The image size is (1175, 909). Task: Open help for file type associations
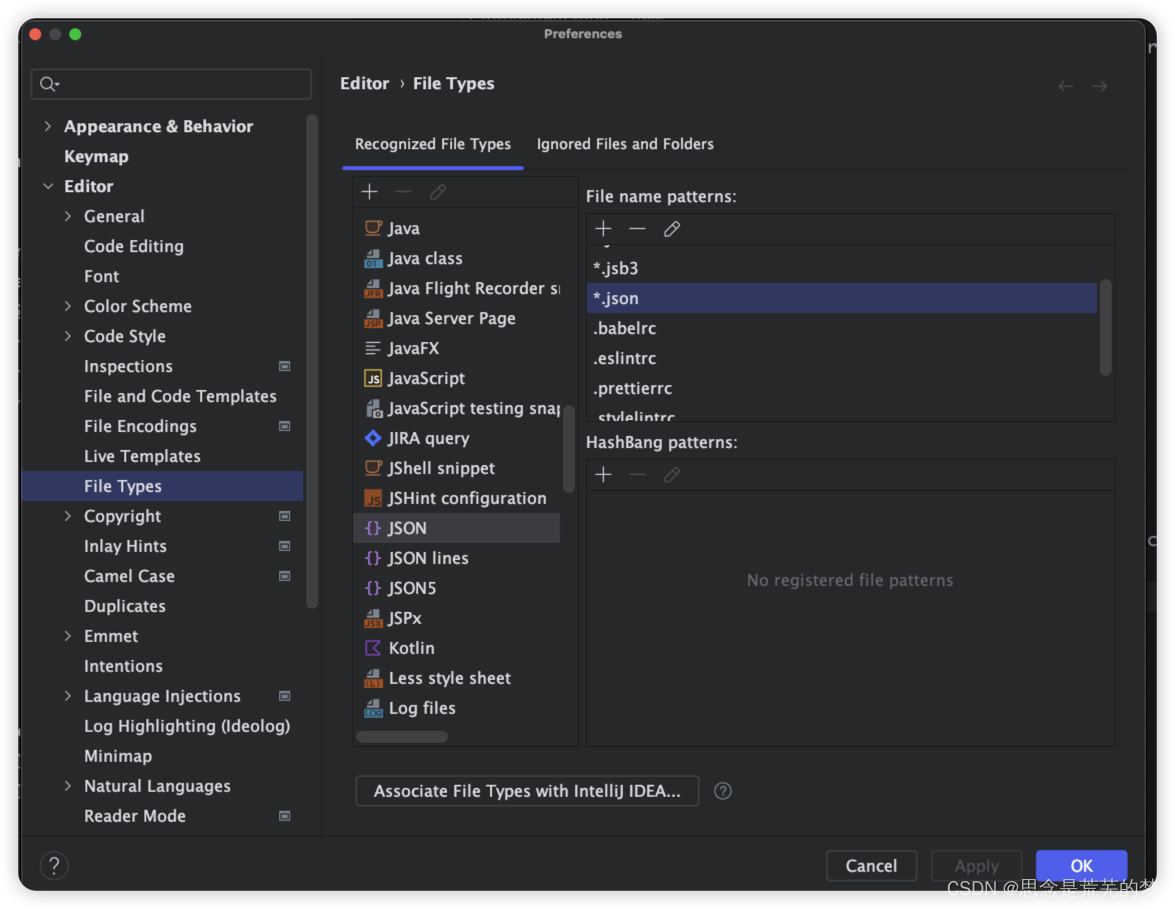tap(723, 791)
